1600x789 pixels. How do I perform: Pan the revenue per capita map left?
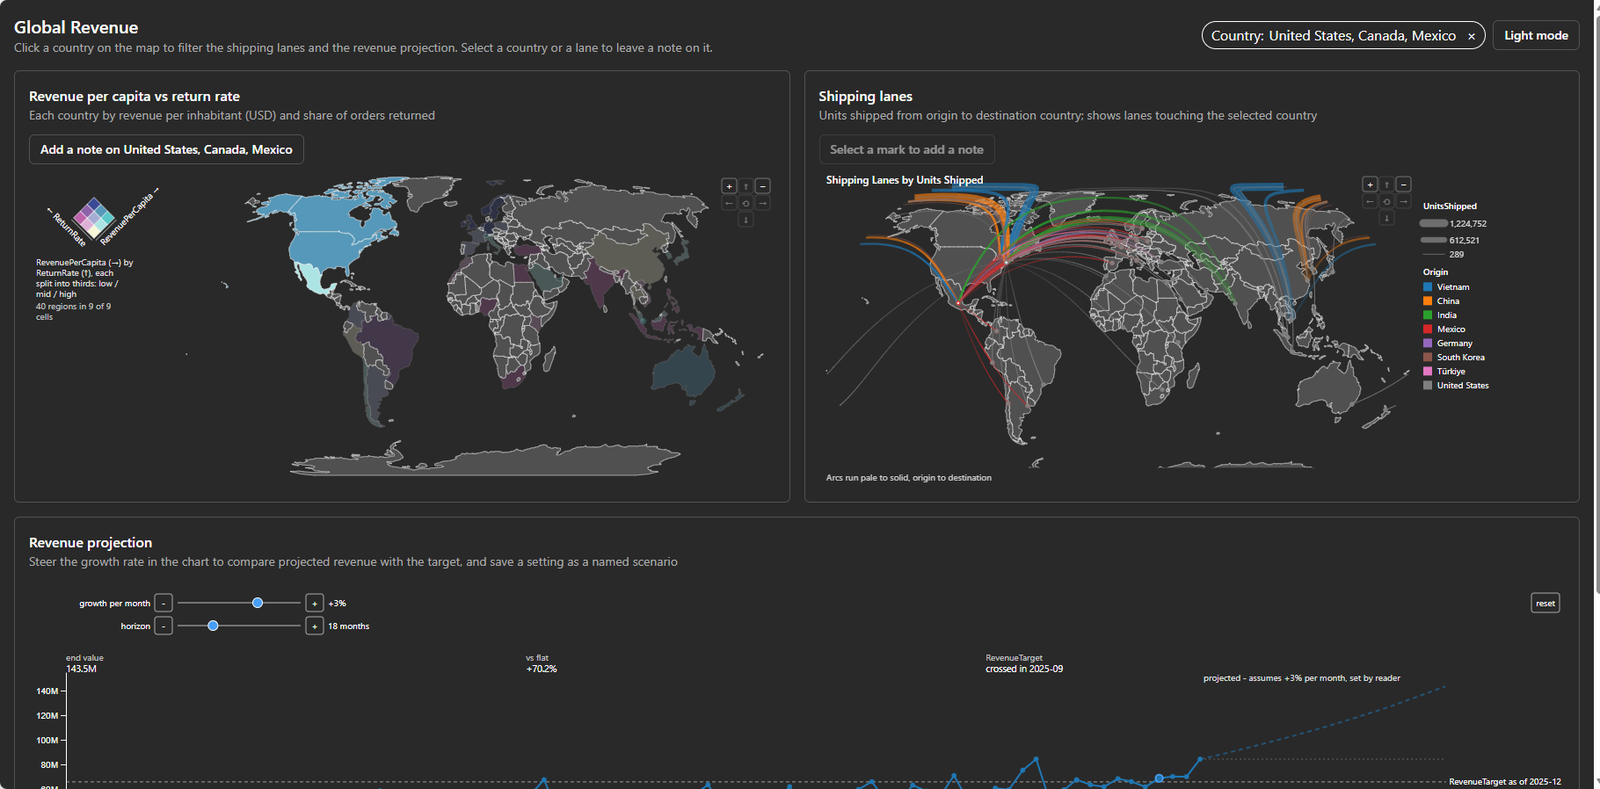pos(729,203)
